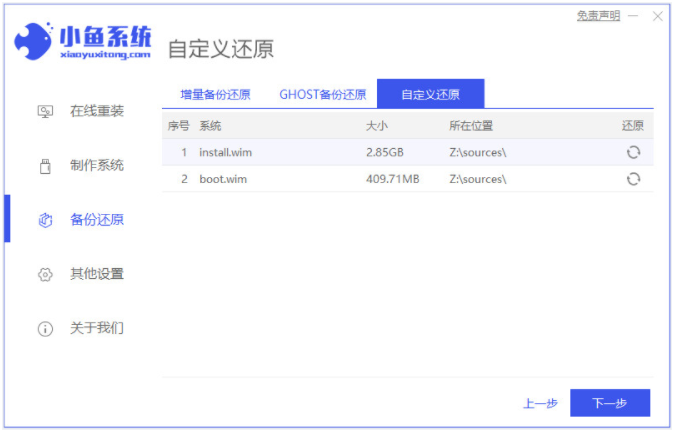Viewport: 674px width, 430px height.
Task: Click restore icon for boot.wim
Action: click(633, 179)
